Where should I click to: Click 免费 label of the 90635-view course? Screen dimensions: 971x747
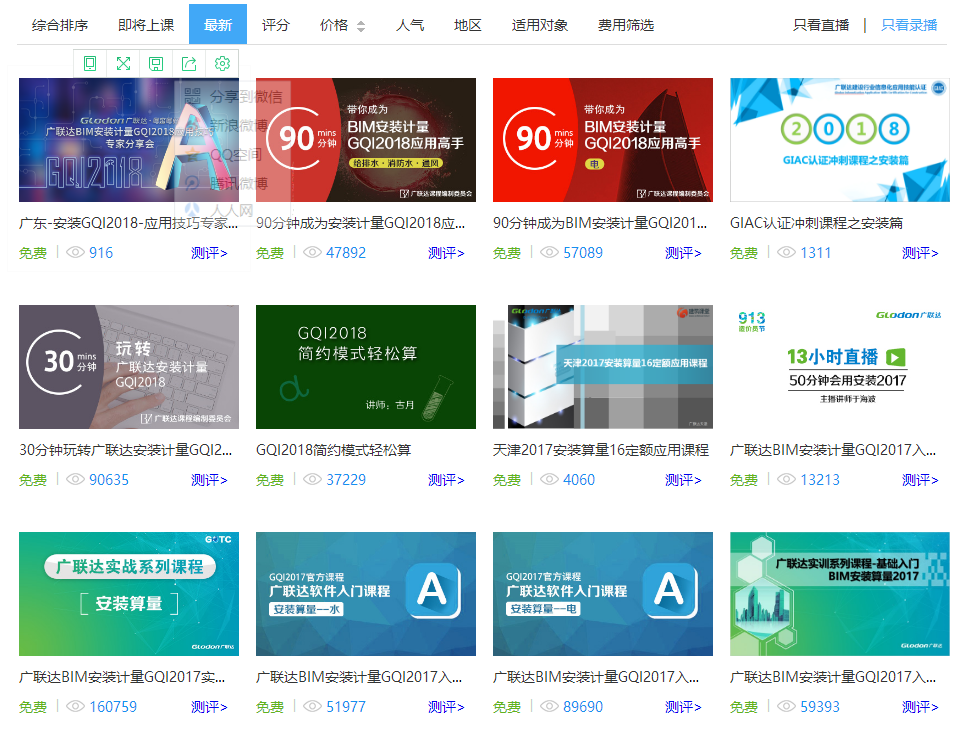coord(33,480)
